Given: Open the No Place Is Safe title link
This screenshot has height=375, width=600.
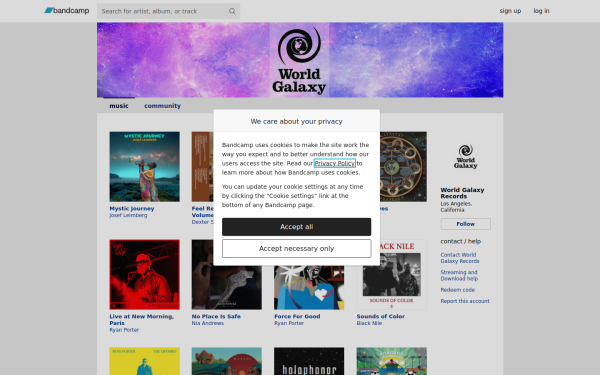Looking at the screenshot, I should click(x=216, y=316).
